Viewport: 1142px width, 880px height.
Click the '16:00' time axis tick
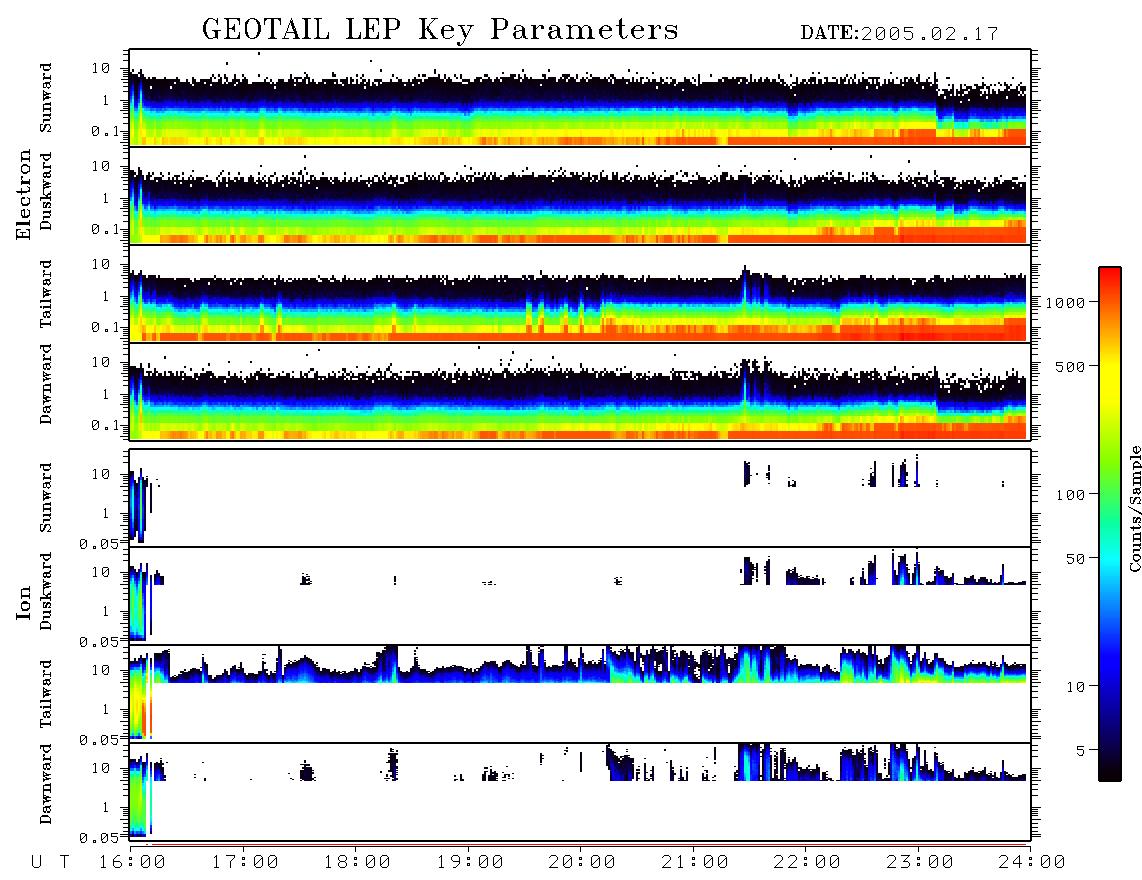[132, 862]
